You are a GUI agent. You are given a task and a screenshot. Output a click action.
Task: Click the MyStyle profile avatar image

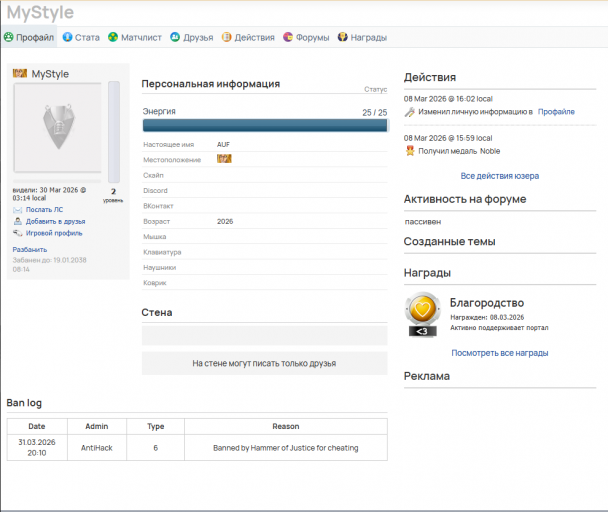[58, 128]
